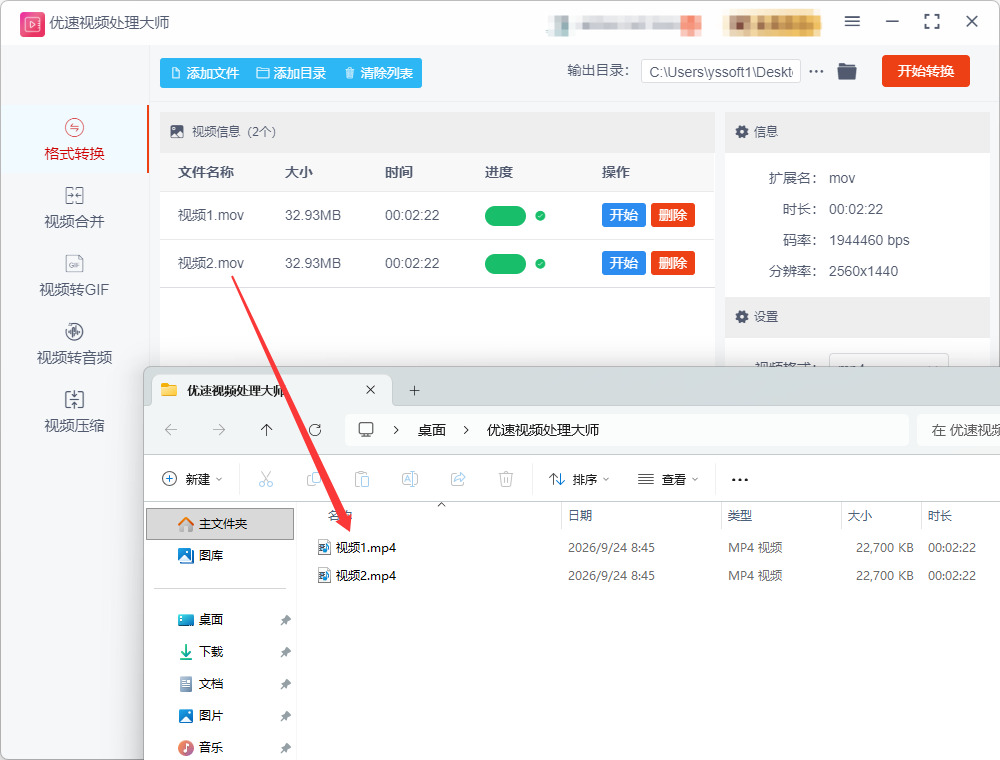Click the Paste icon in Explorer toolbar
Viewport: 1000px width, 760px height.
coord(362,479)
